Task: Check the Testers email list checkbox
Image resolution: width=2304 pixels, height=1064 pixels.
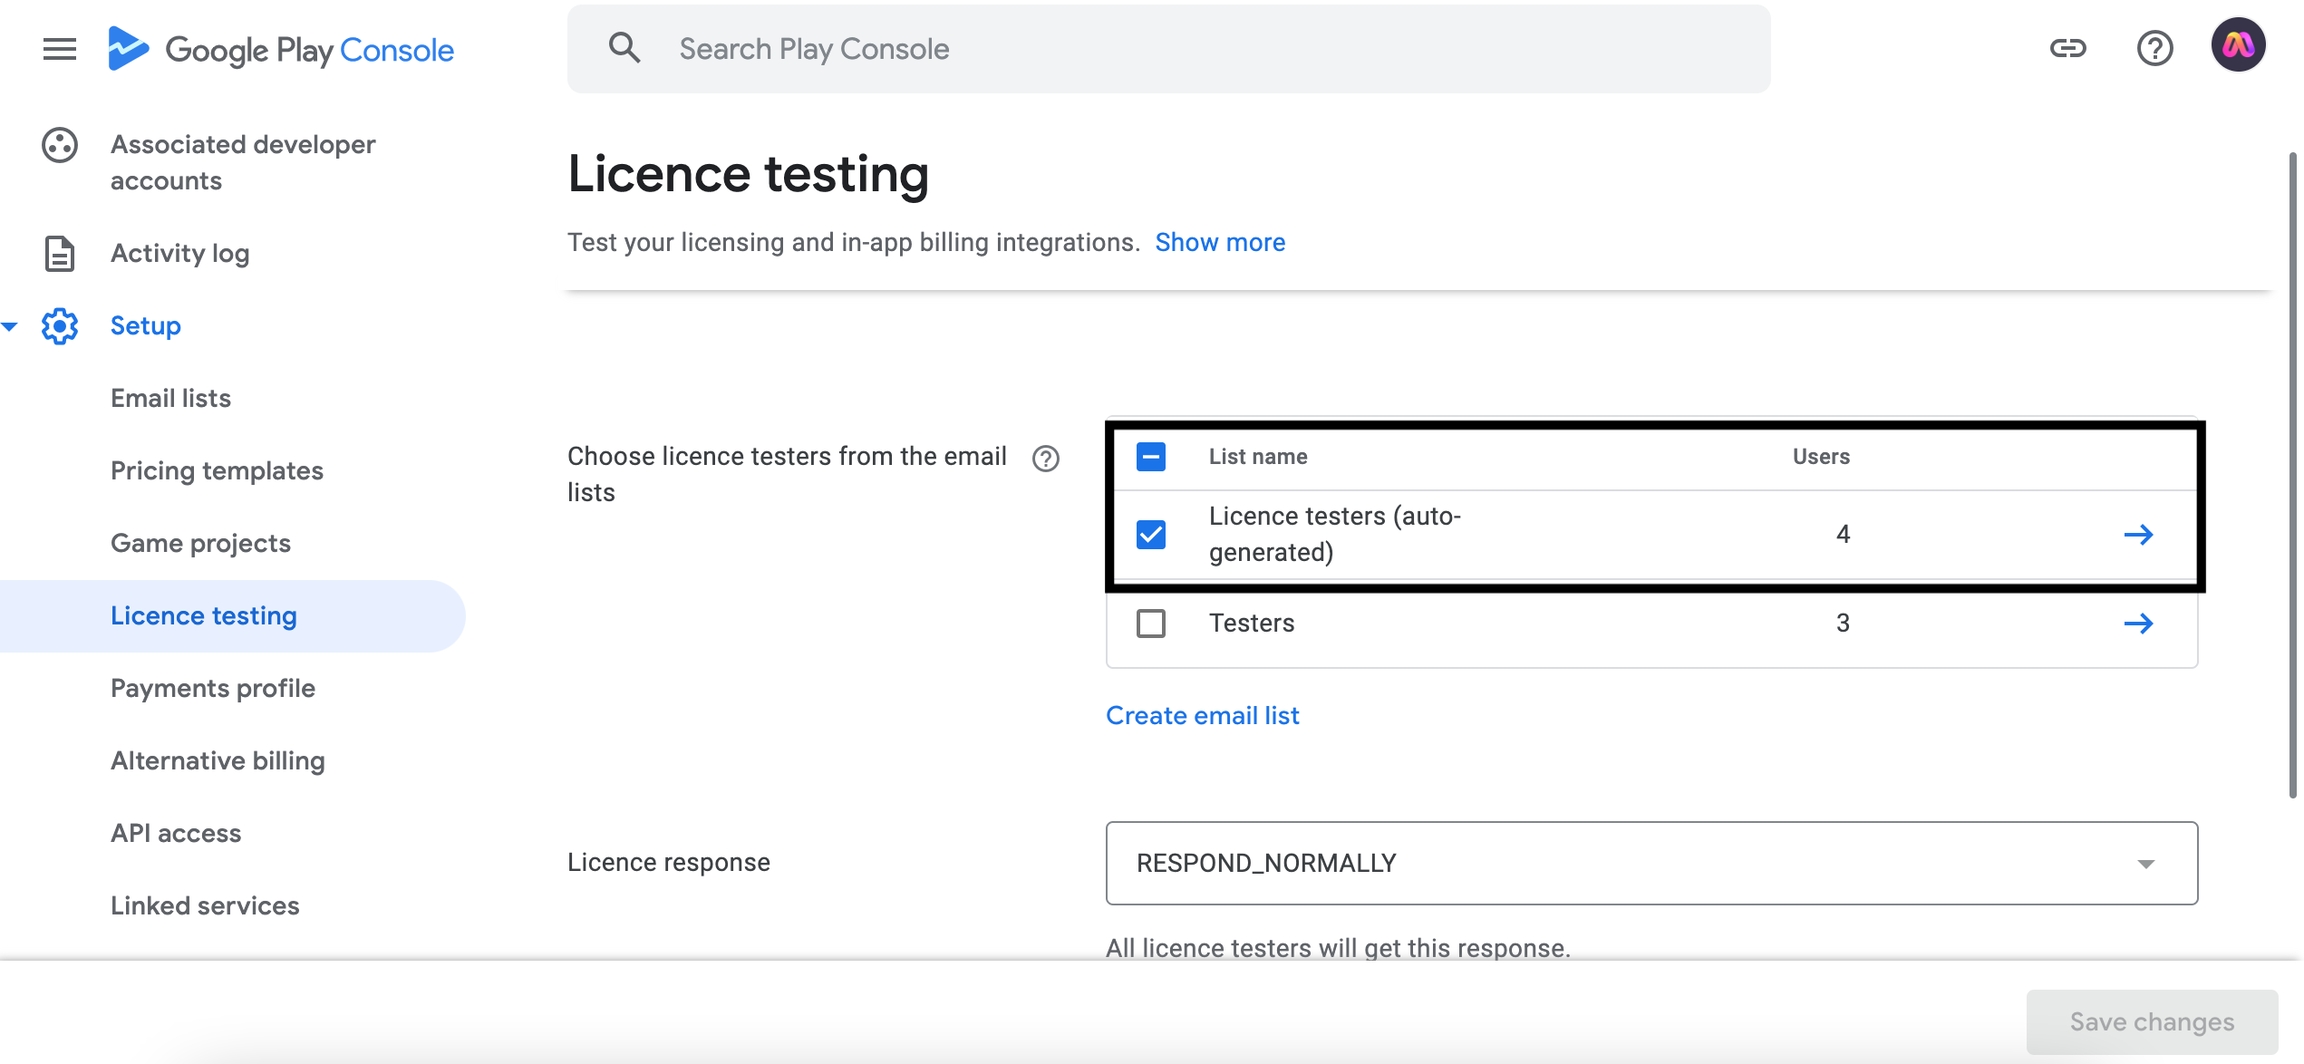Action: pyautogui.click(x=1151, y=624)
